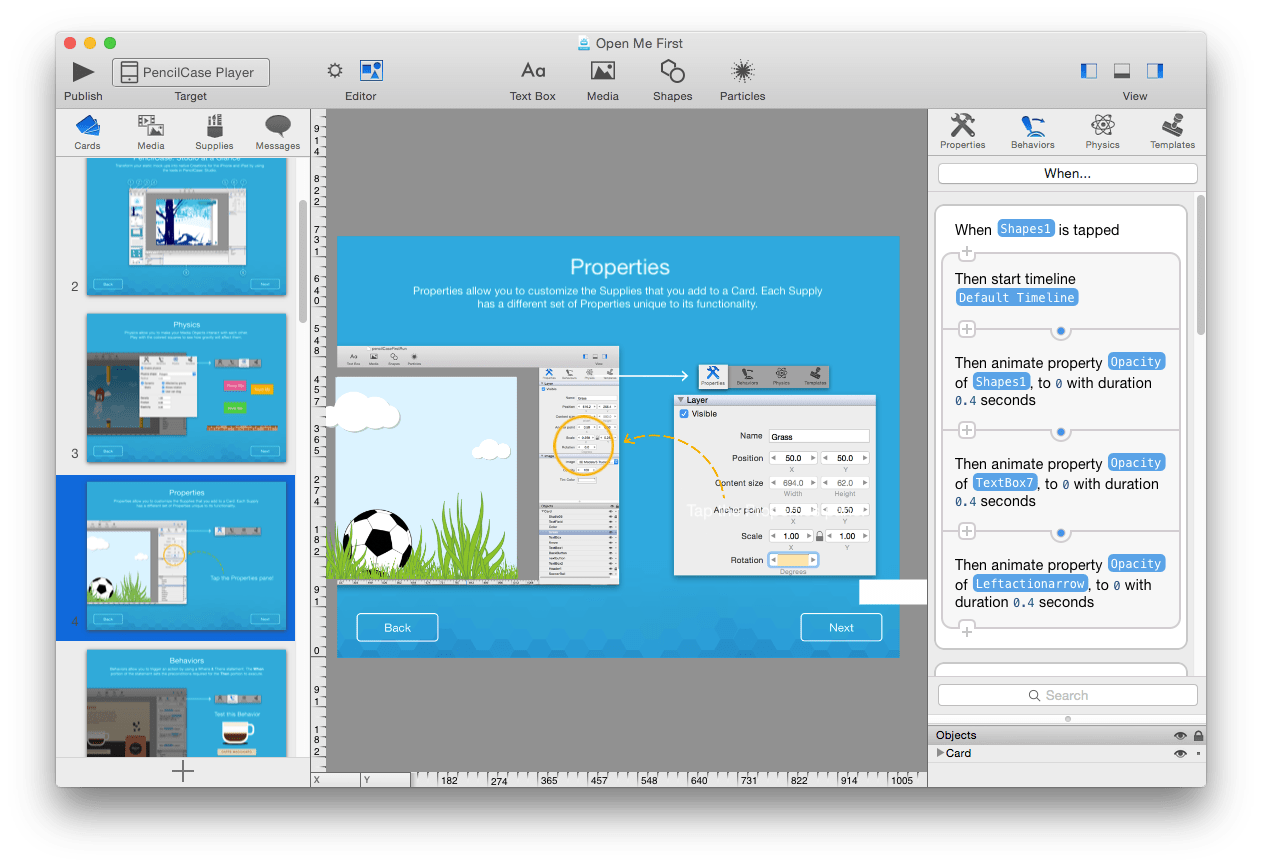The height and width of the screenshot is (867, 1262).
Task: Click the Search field in the inspector
Action: (x=1067, y=695)
